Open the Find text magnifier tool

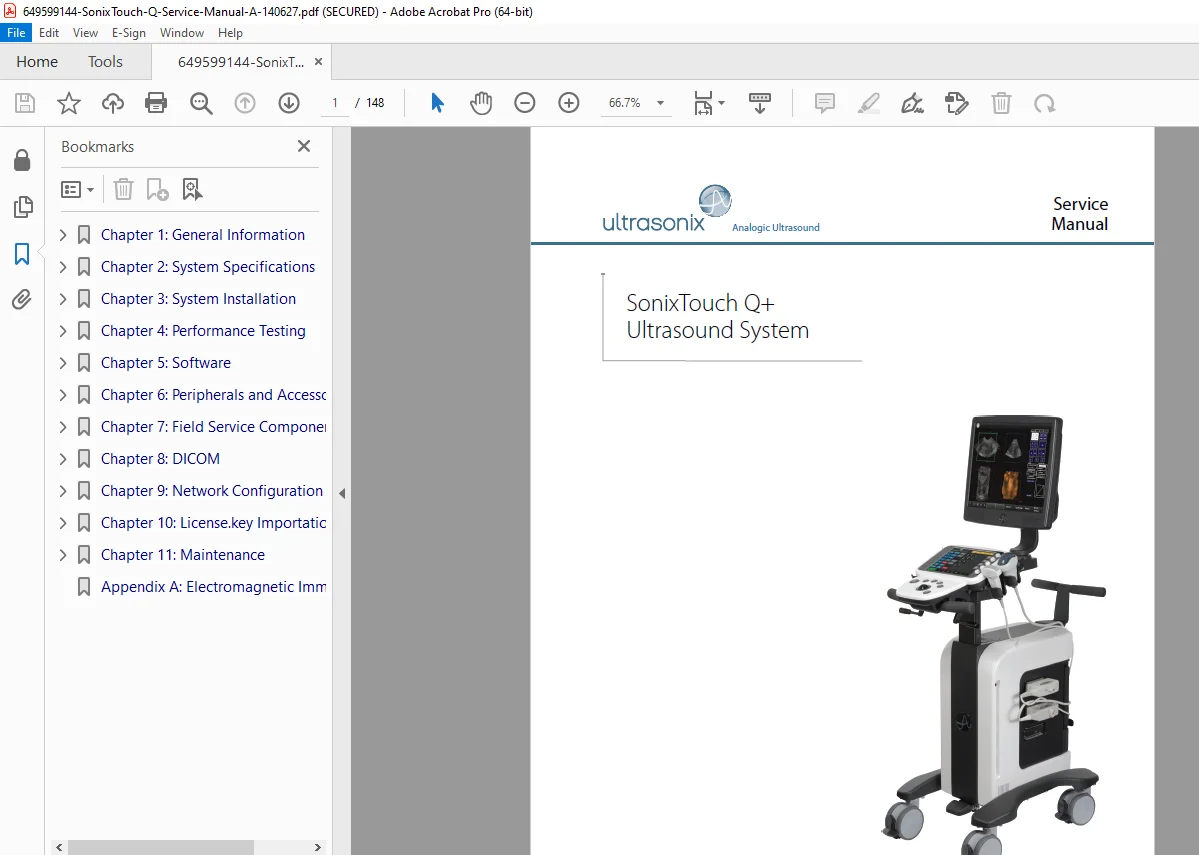[x=201, y=102]
